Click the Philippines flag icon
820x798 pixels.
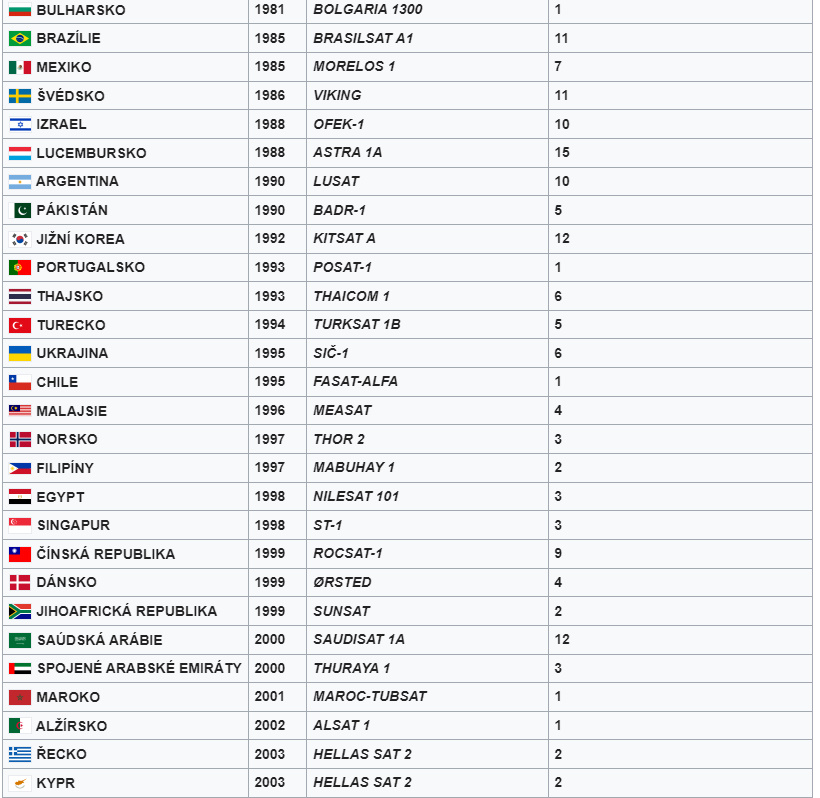(x=20, y=468)
